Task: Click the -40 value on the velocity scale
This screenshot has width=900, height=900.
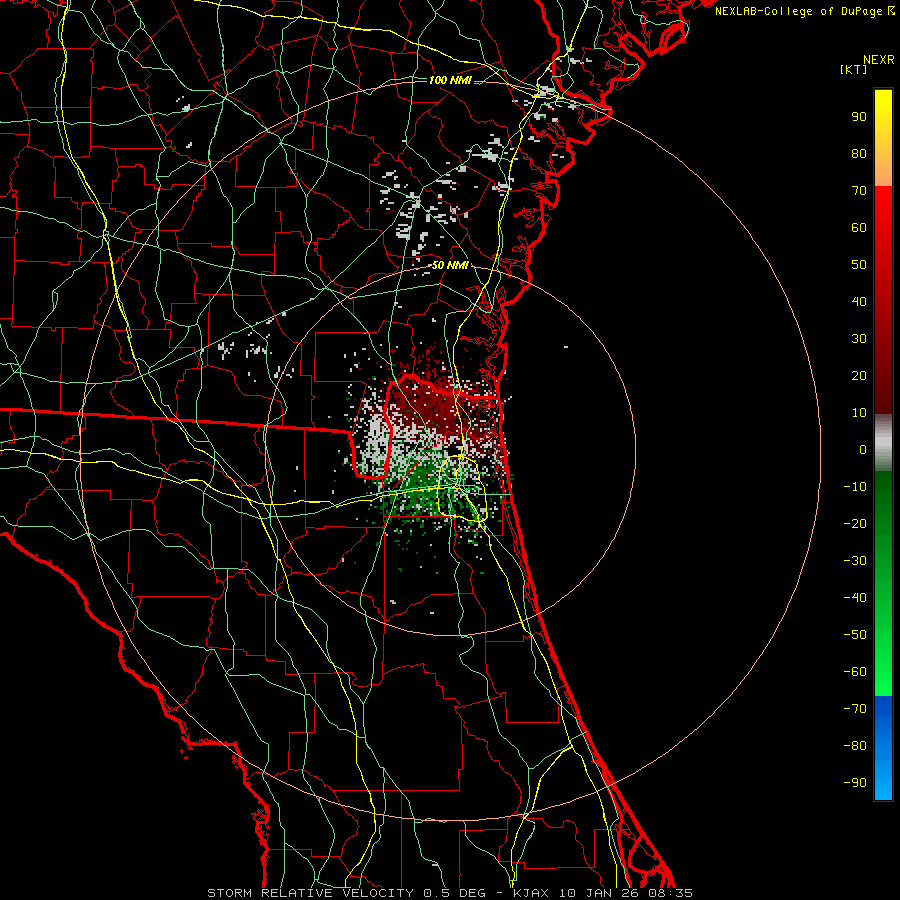Action: coord(855,598)
